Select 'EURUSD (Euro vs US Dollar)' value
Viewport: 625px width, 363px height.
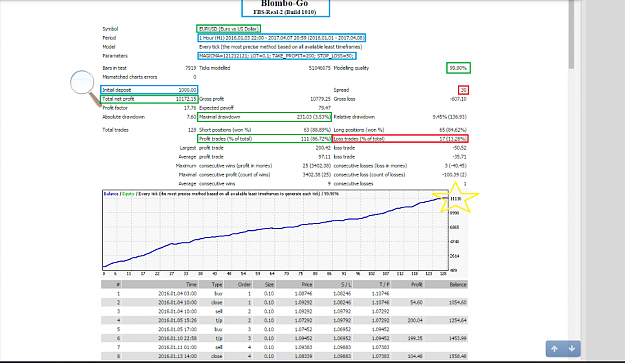pyautogui.click(x=229, y=29)
